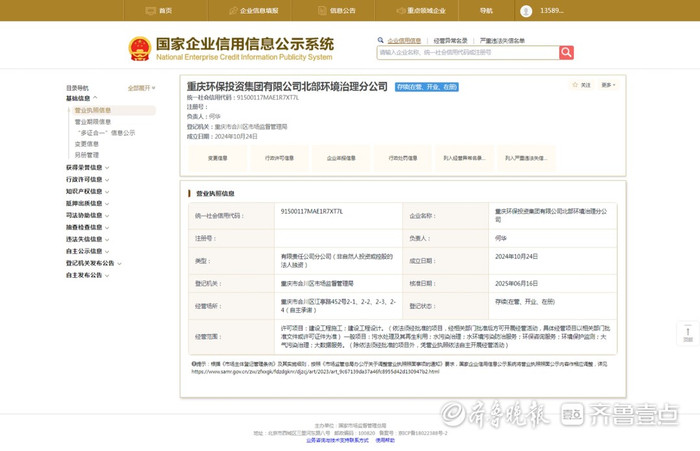Open the 使用帮助 footer link

coord(385,440)
